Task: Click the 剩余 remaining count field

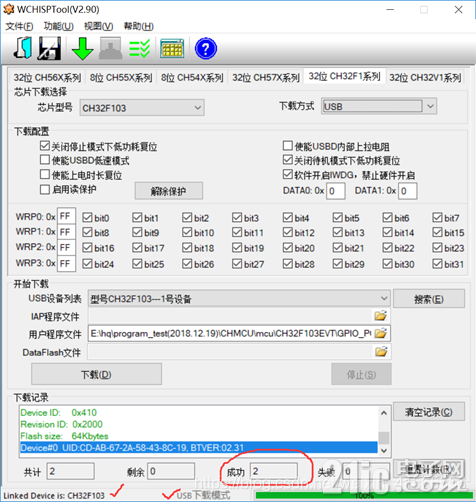Action: 171,471
